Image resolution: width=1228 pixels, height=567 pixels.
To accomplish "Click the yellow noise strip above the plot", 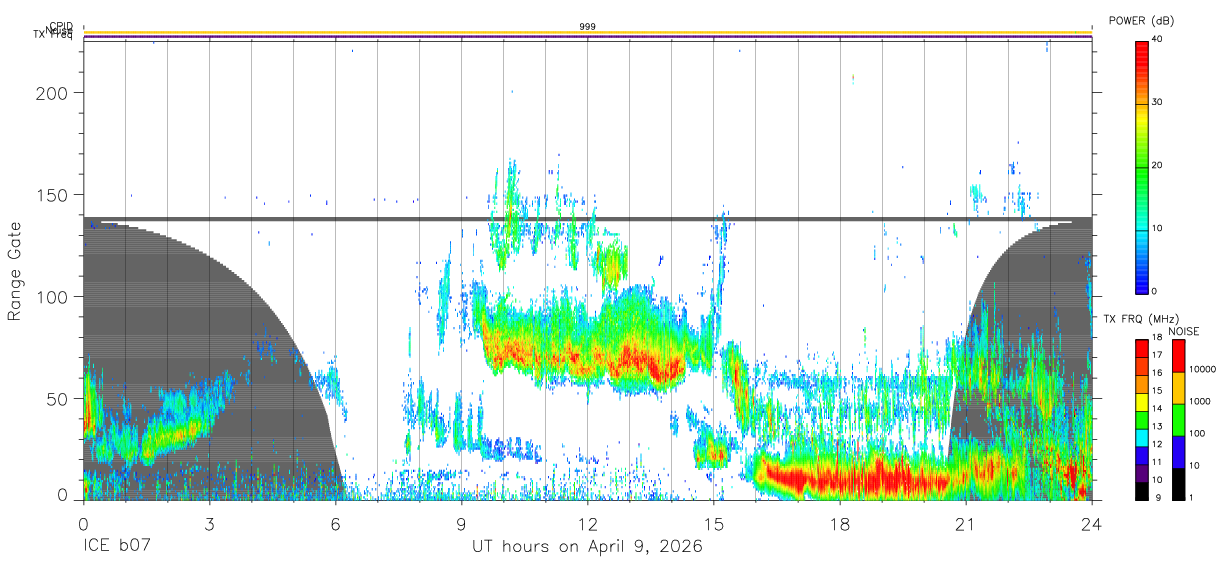I will pos(588,32).
